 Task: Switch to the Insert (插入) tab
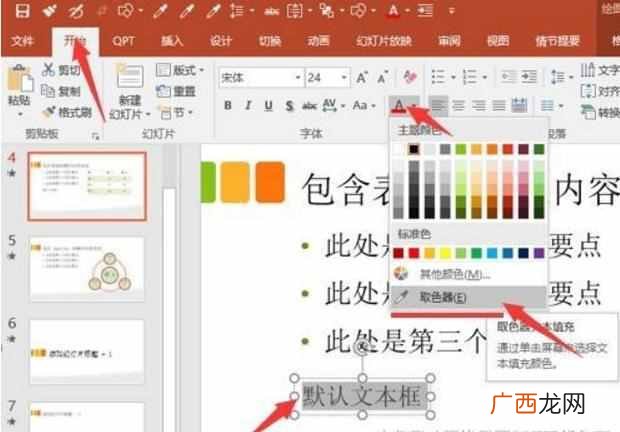click(x=172, y=41)
